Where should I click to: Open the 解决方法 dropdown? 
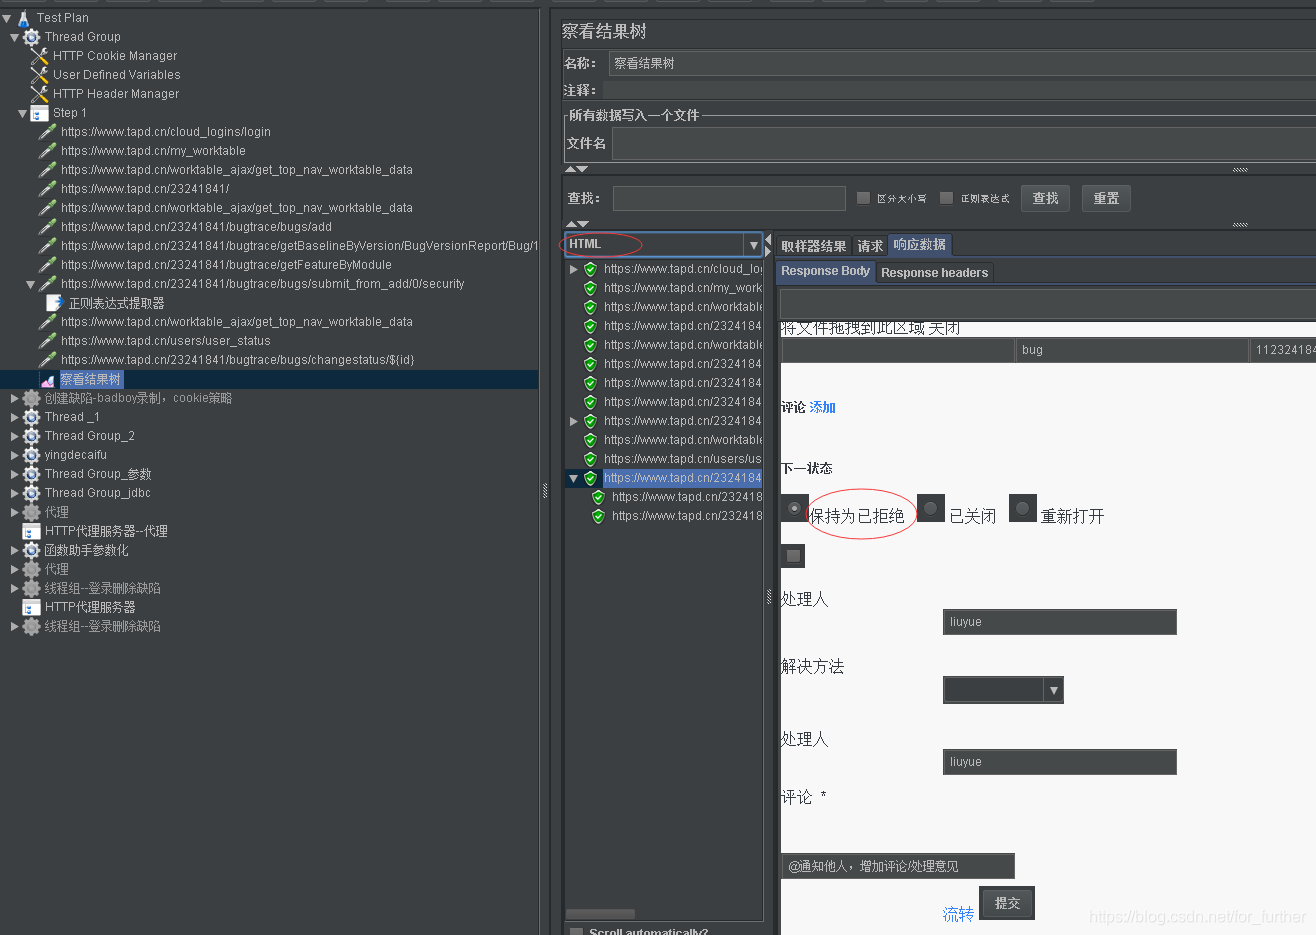tap(1053, 690)
